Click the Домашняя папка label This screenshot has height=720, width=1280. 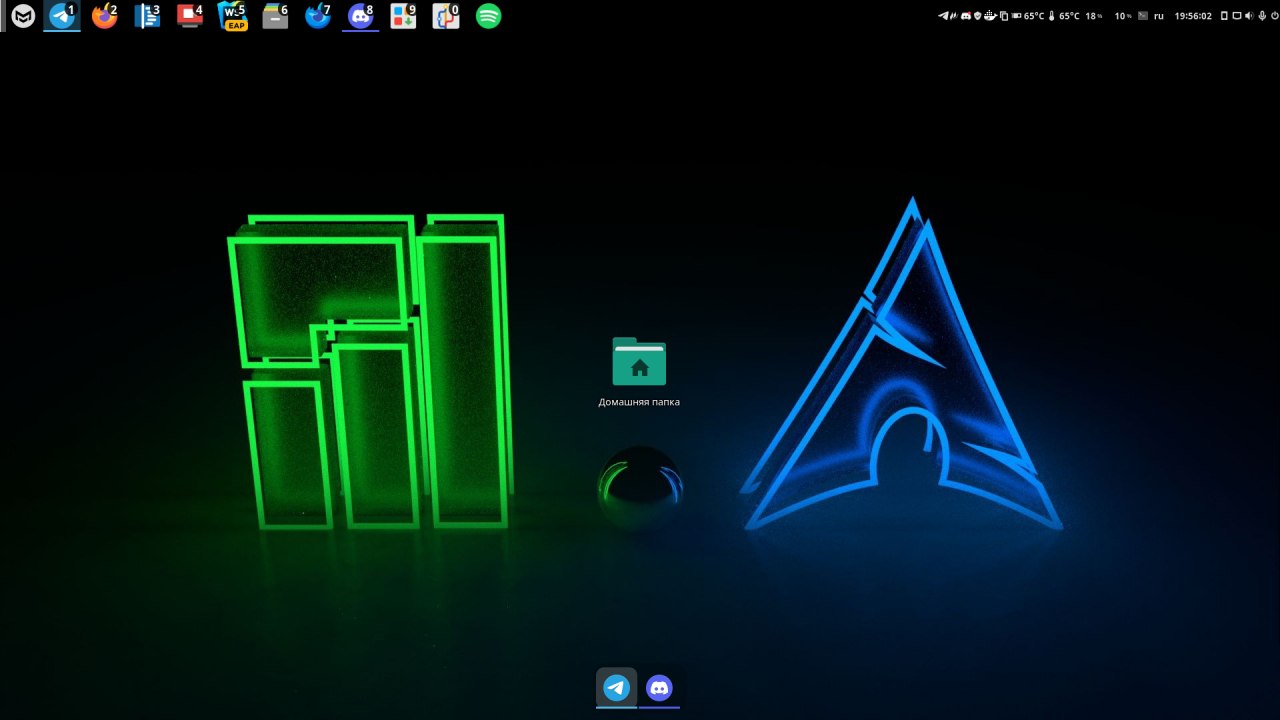[639, 402]
